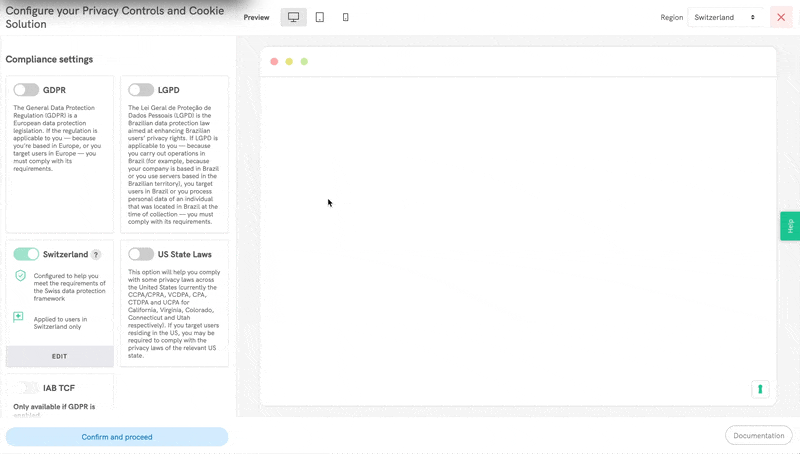Click the red dot in preview window
The height and width of the screenshot is (454, 800).
(274, 62)
